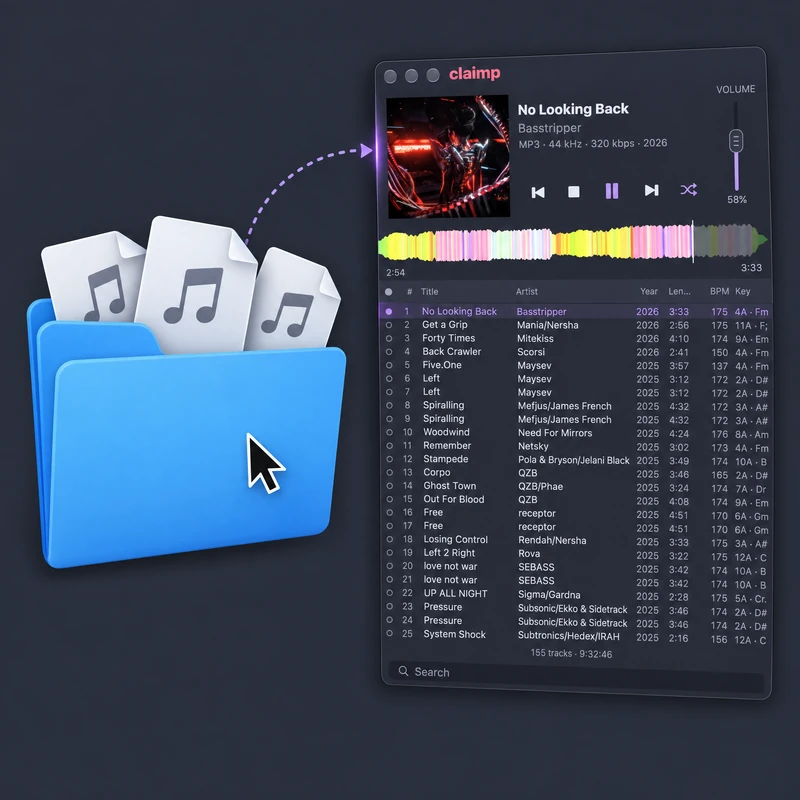This screenshot has width=800, height=800.
Task: Sort by BPM column header
Action: pos(719,291)
